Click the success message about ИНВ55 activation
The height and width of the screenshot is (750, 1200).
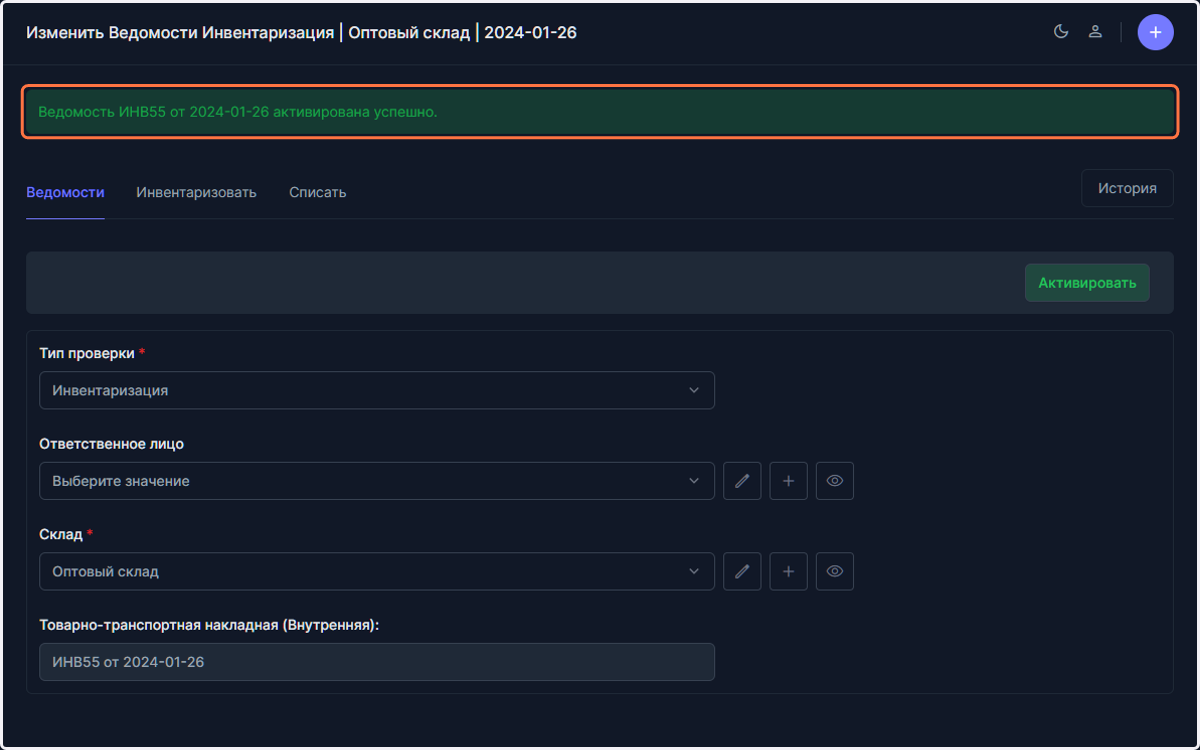tap(599, 112)
